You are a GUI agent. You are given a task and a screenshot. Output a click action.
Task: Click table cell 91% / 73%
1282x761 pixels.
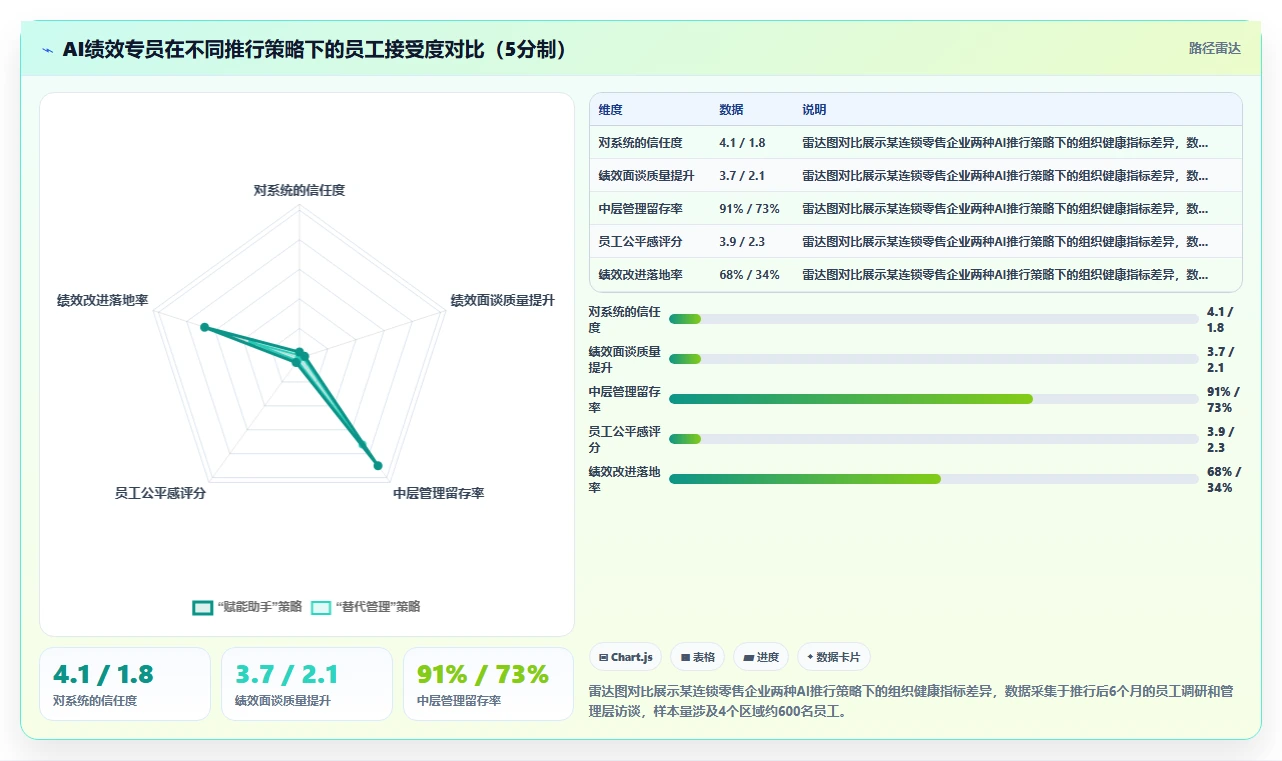point(749,209)
